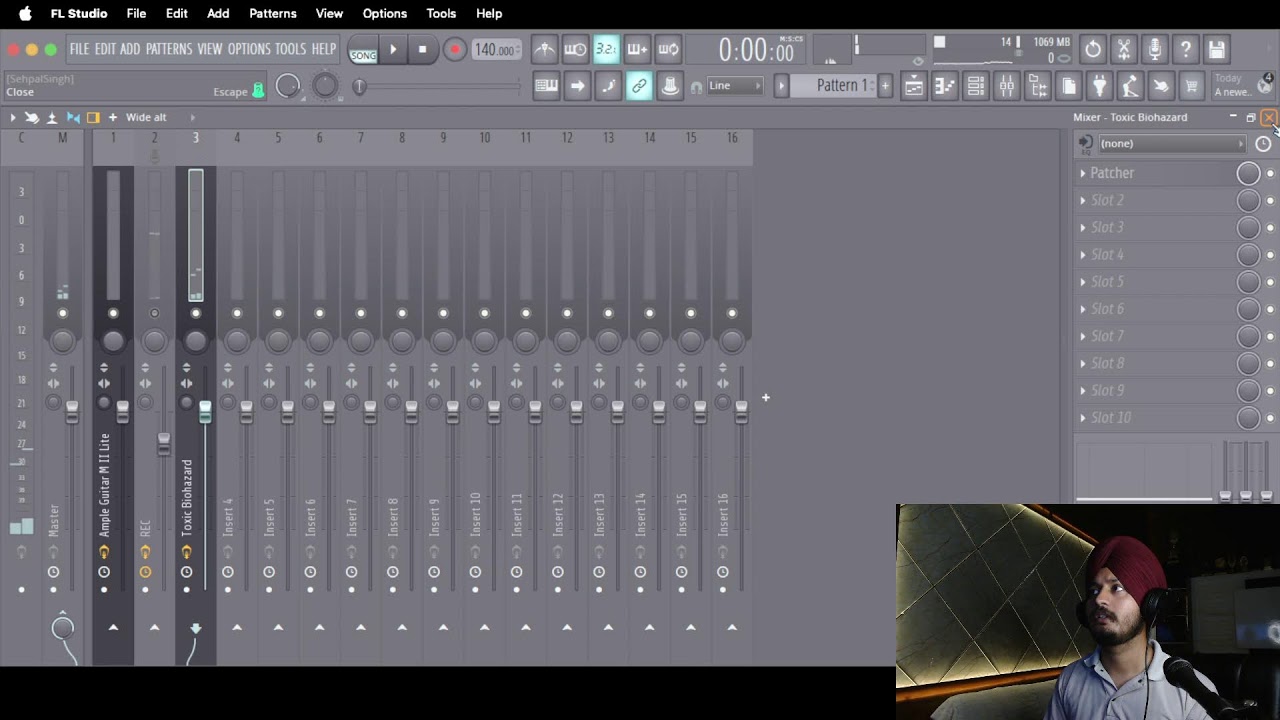Mute the Patcher effect slot
1280x720 pixels.
[x=1270, y=173]
